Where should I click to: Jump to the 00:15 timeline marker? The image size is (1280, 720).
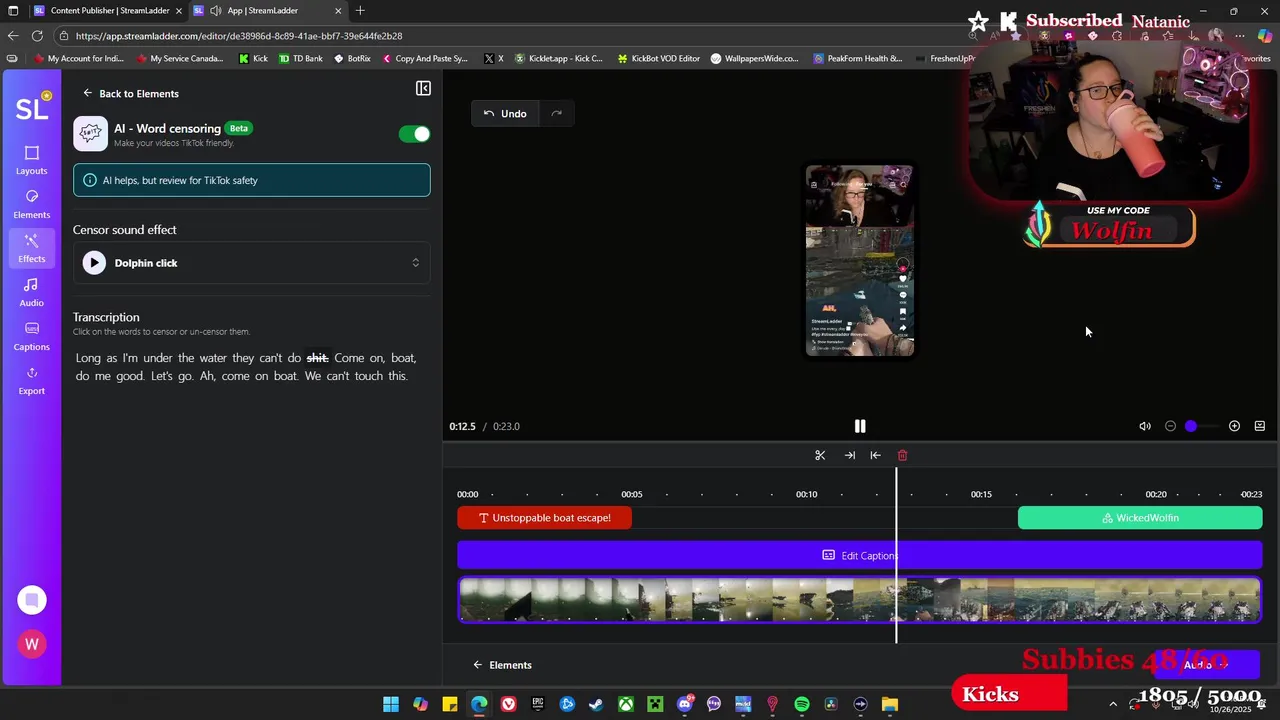[x=981, y=494]
